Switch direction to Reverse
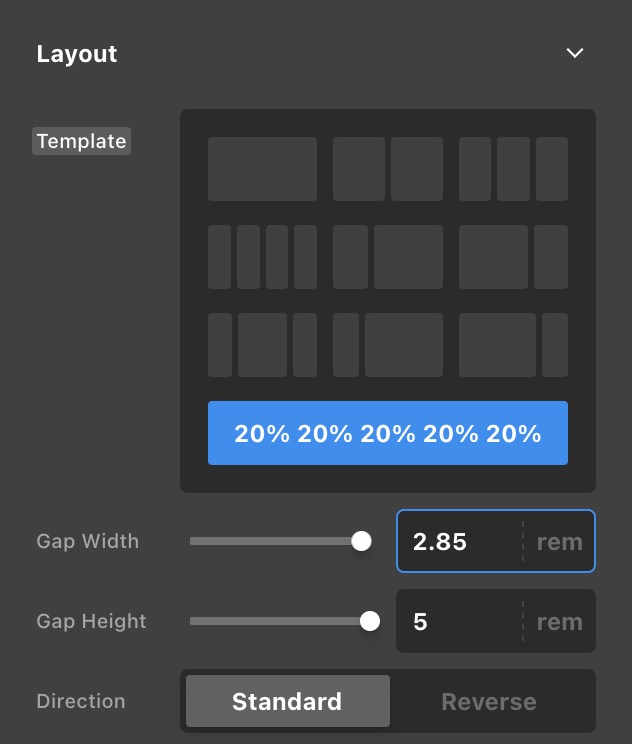Viewport: 632px width, 744px height. [489, 701]
